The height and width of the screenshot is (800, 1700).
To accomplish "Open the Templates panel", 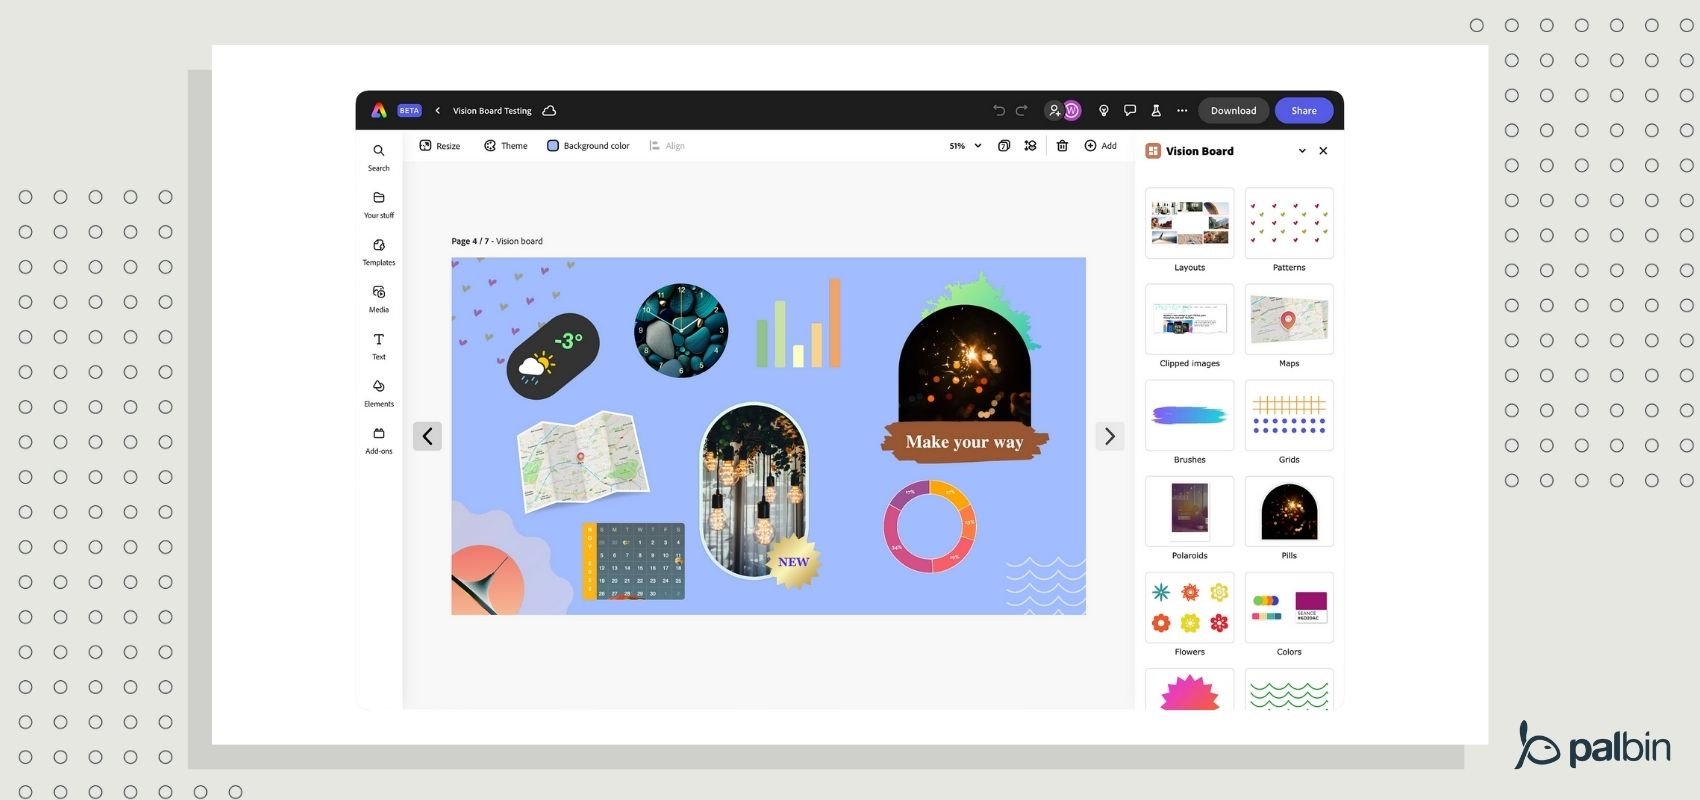I will pos(378,251).
